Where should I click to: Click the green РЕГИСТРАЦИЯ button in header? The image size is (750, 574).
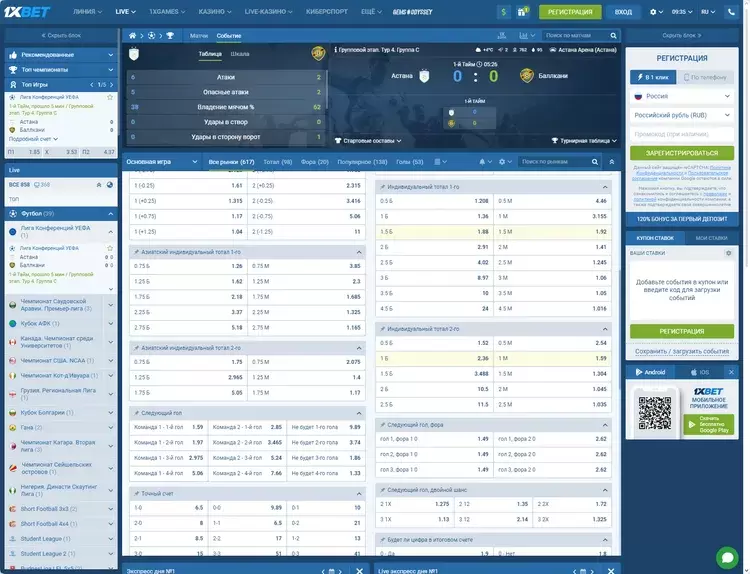click(570, 12)
